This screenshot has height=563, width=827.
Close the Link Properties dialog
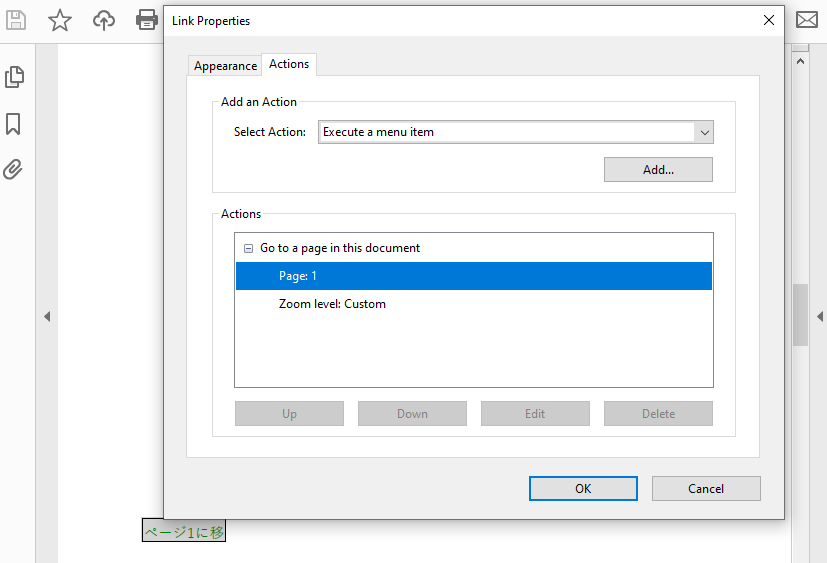point(768,20)
